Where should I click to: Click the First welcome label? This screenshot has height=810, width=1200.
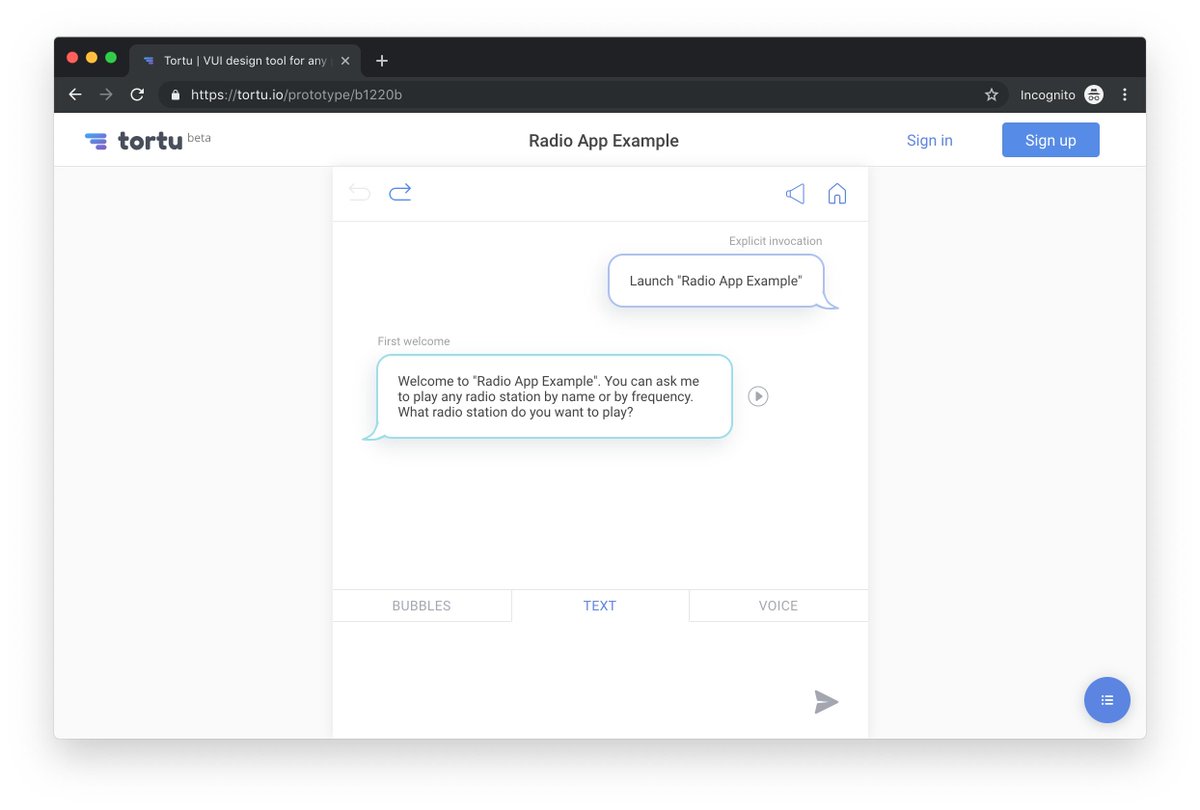tap(414, 342)
